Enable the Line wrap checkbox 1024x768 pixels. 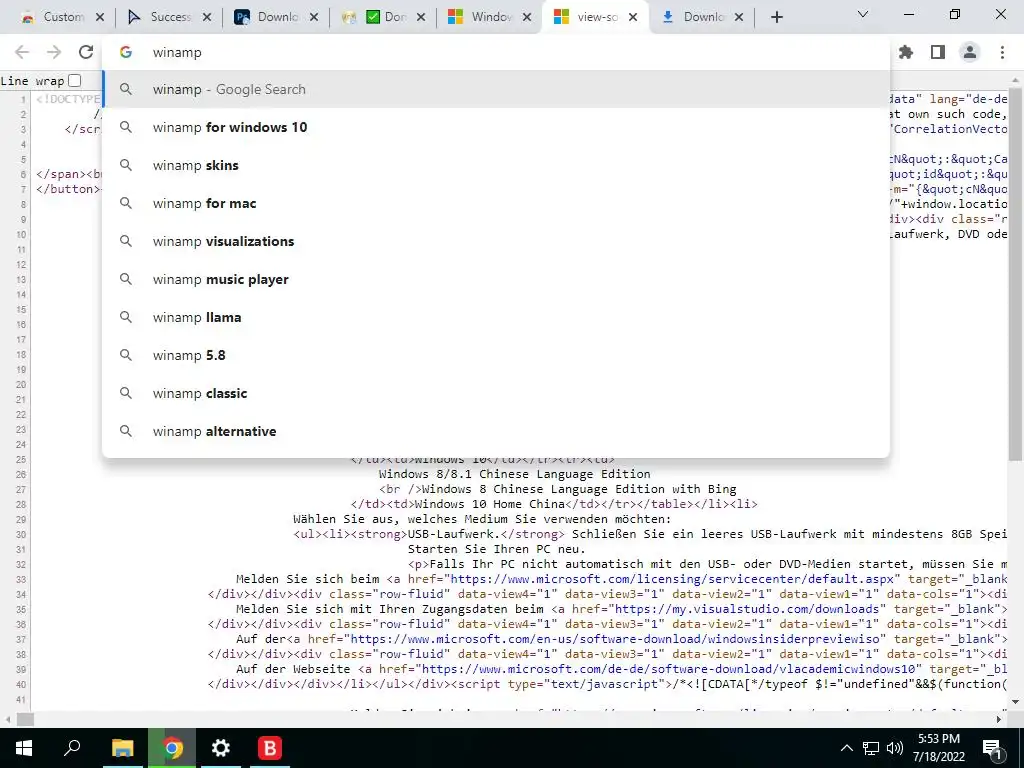75,80
